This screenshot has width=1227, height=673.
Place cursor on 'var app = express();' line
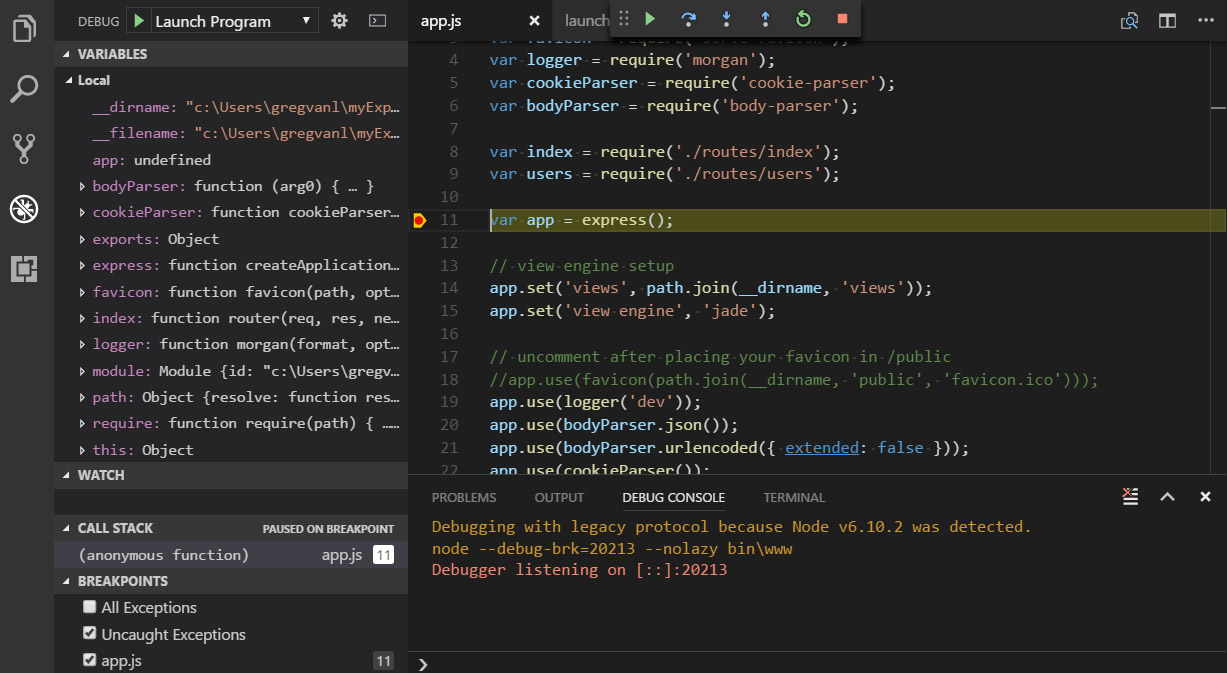point(582,220)
